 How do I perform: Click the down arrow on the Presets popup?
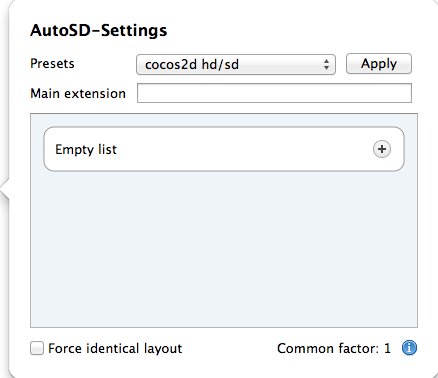pyautogui.click(x=326, y=68)
